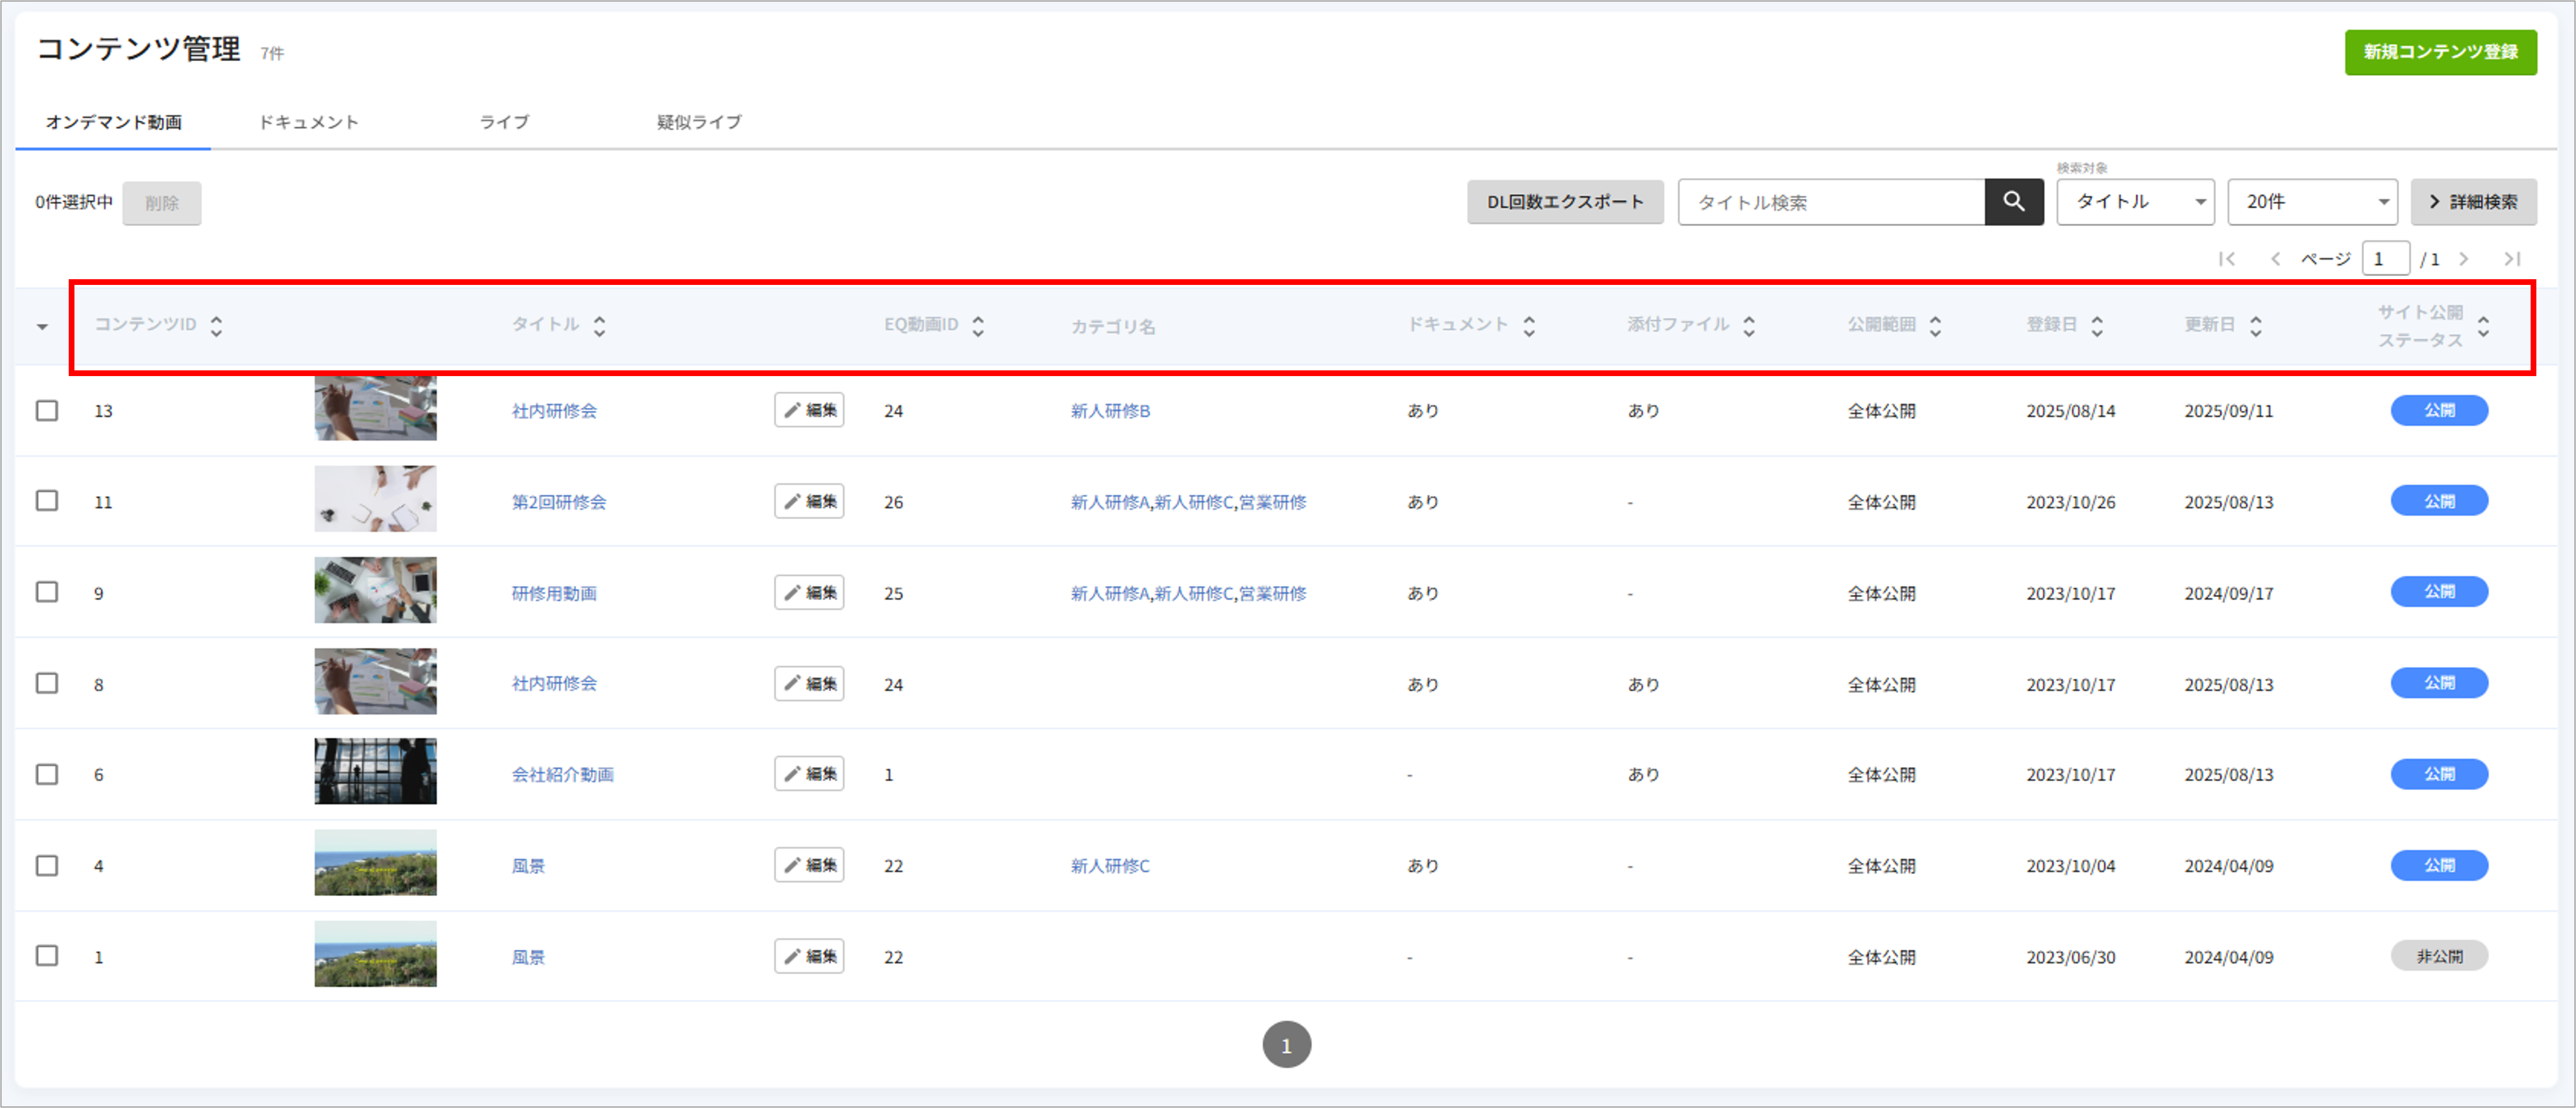This screenshot has height=1108, width=2576.
Task: Sort by タイトル column arrows
Action: (599, 325)
